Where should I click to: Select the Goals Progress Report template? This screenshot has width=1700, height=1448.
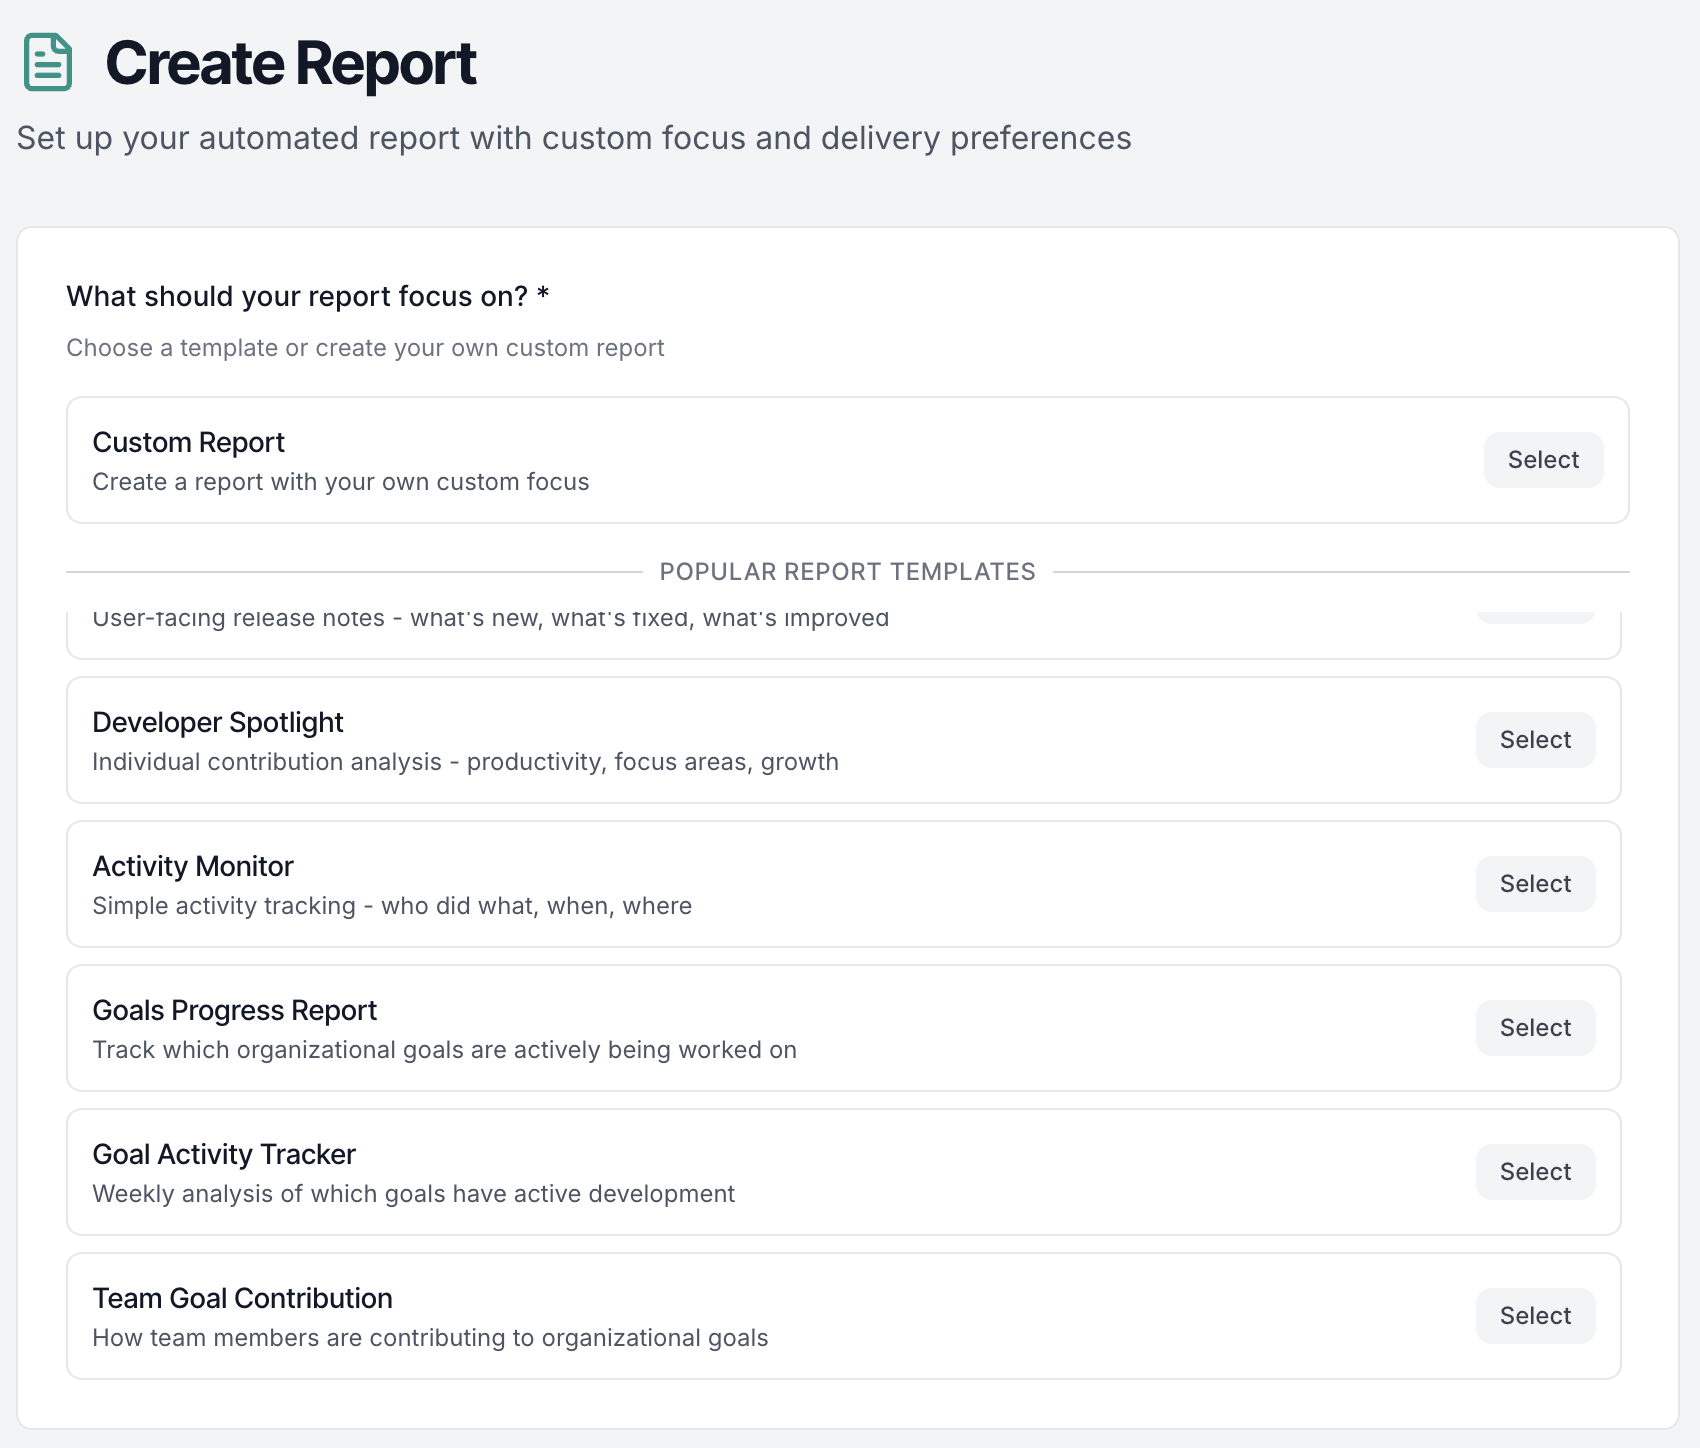[x=1535, y=1027]
